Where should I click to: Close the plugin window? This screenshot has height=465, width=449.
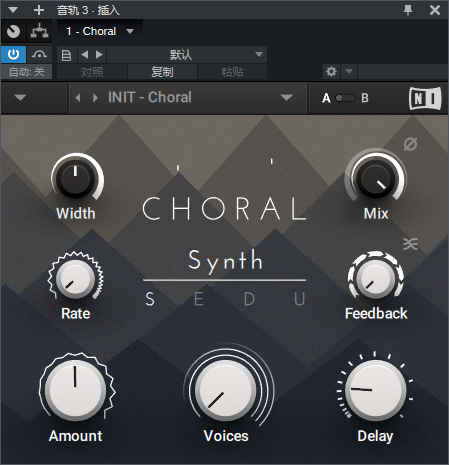[435, 10]
